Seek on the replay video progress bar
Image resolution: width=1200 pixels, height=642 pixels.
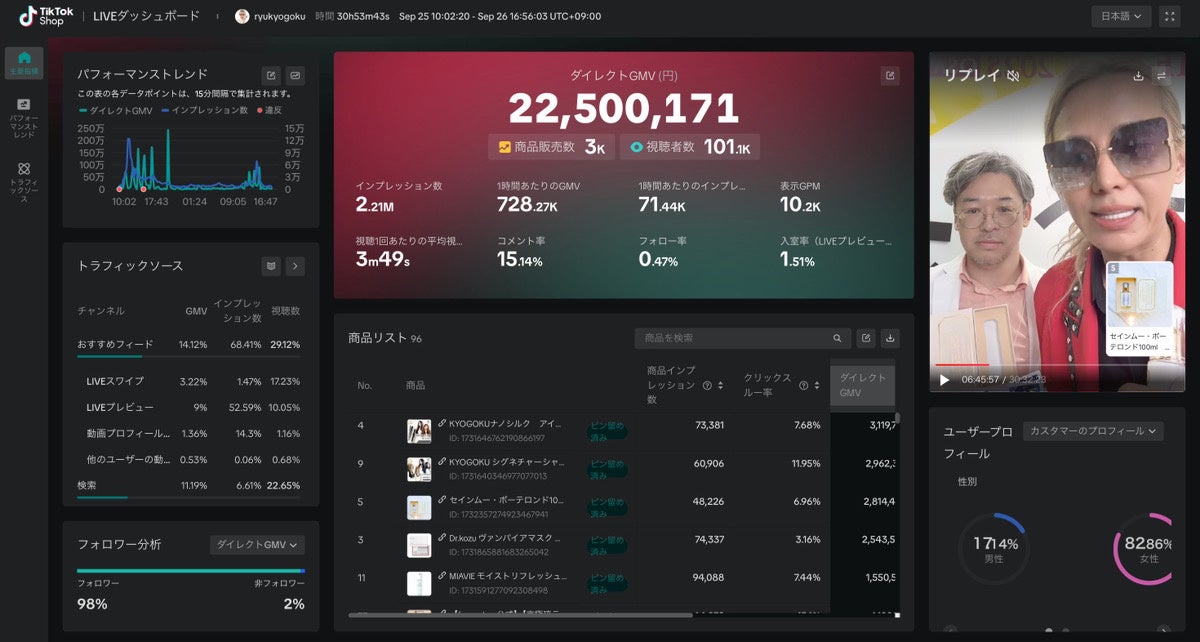[x=1057, y=364]
